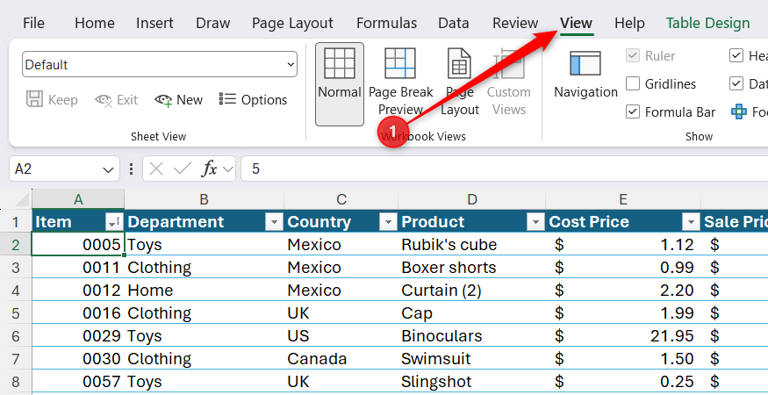Click the Cap product cell
Viewport: 768px width, 395px height.
click(472, 313)
